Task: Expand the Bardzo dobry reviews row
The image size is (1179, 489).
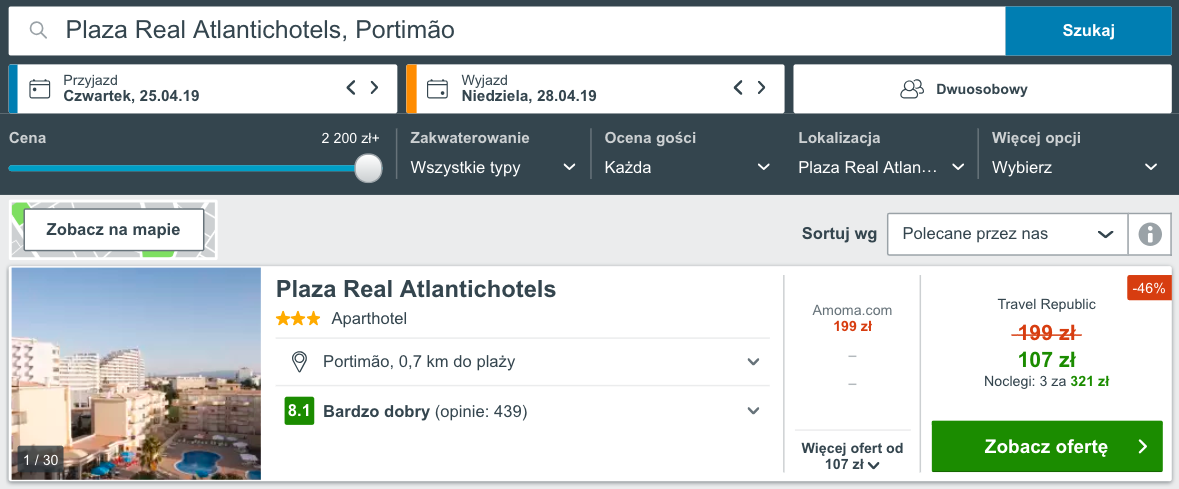Action: coord(754,410)
